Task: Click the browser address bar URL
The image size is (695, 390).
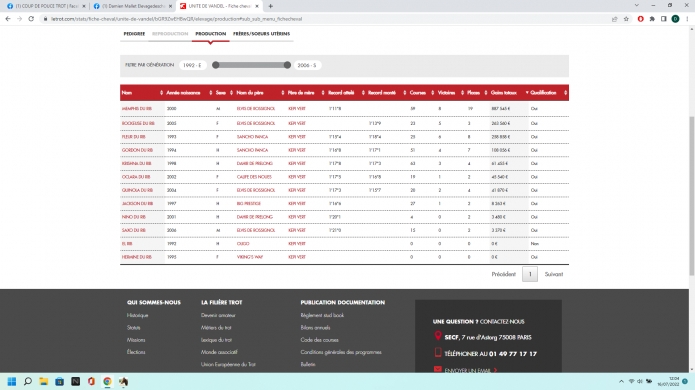Action: (x=176, y=19)
